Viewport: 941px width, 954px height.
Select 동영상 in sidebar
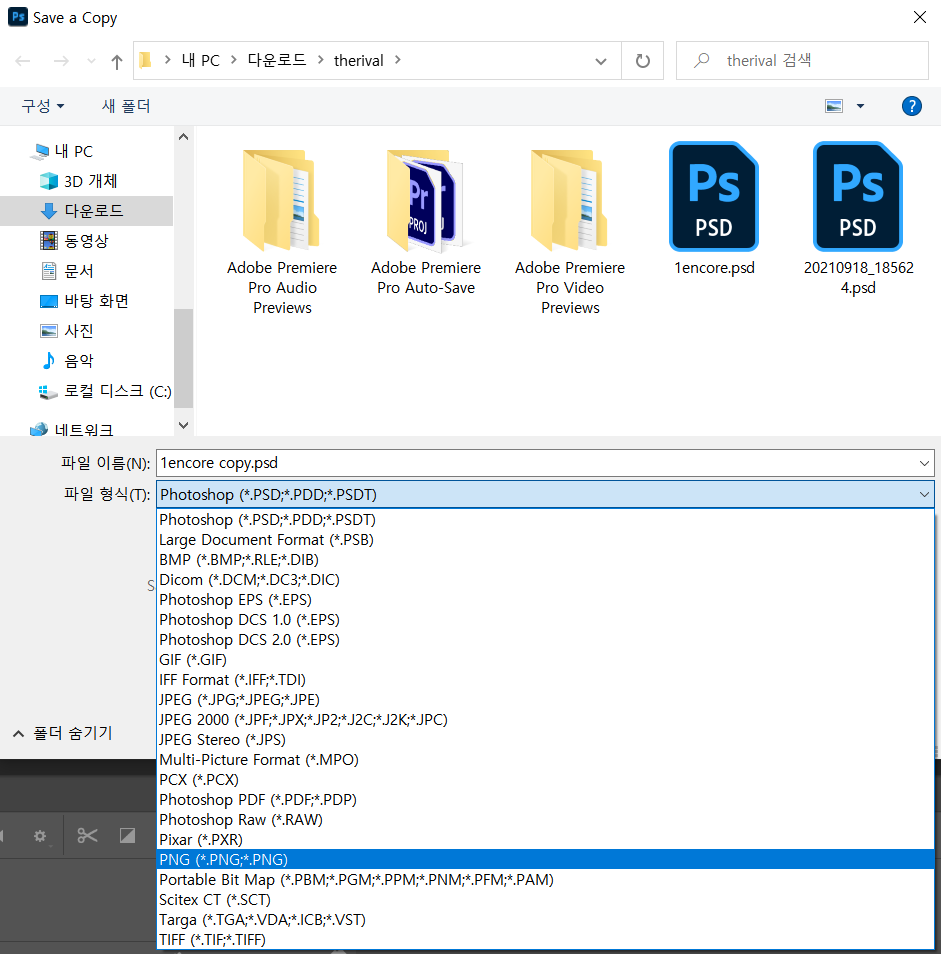pos(74,240)
